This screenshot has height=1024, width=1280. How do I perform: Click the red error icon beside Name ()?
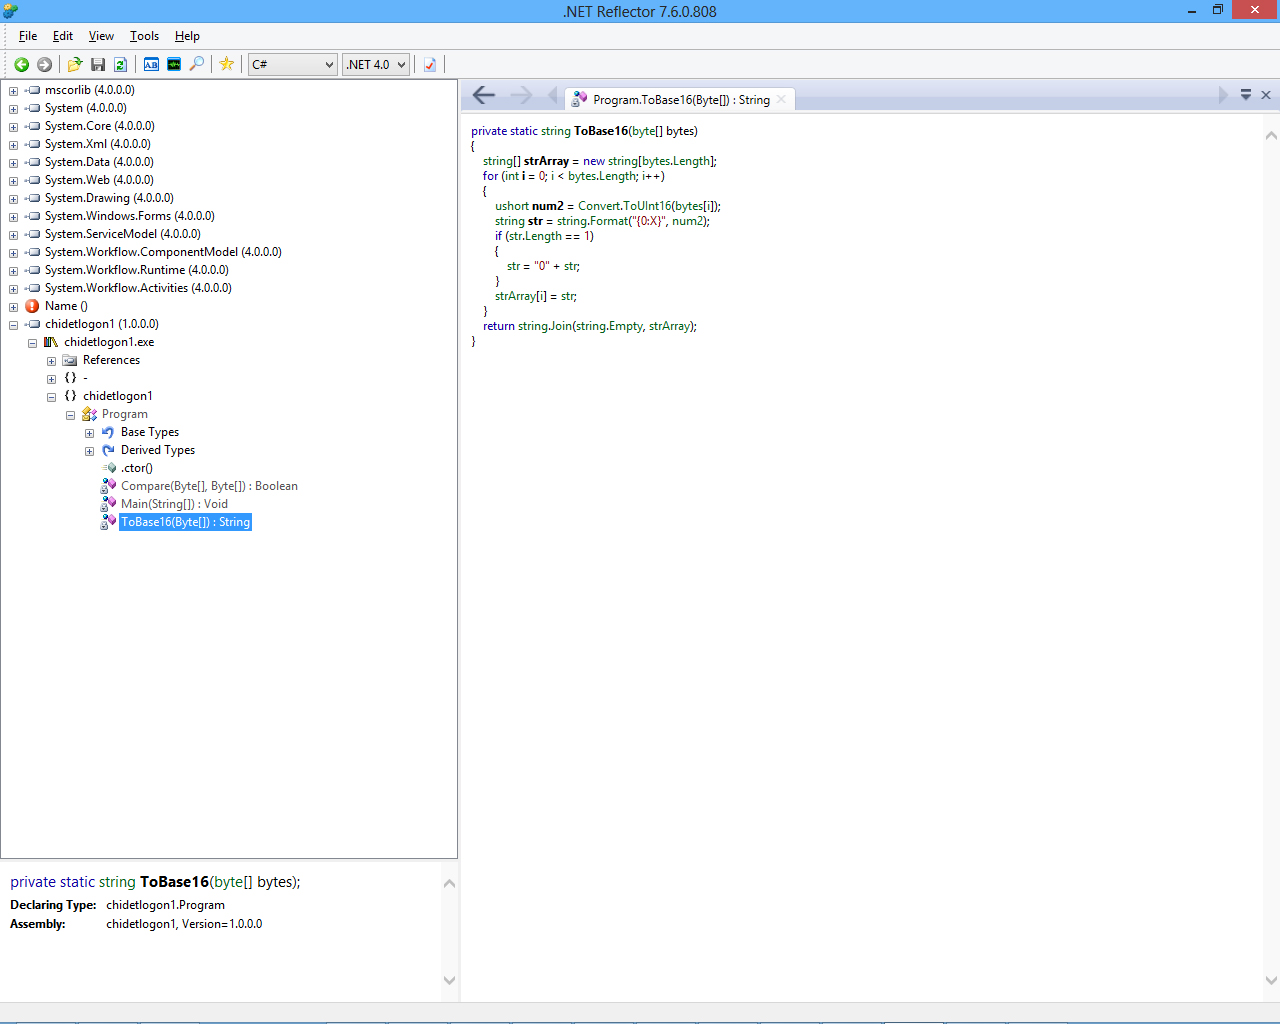pos(32,306)
